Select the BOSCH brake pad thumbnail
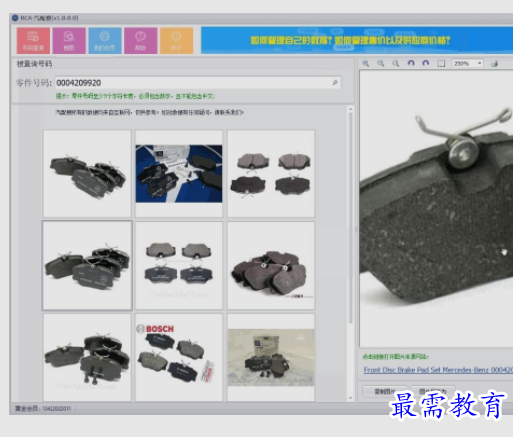513x437 pixels. [179, 357]
